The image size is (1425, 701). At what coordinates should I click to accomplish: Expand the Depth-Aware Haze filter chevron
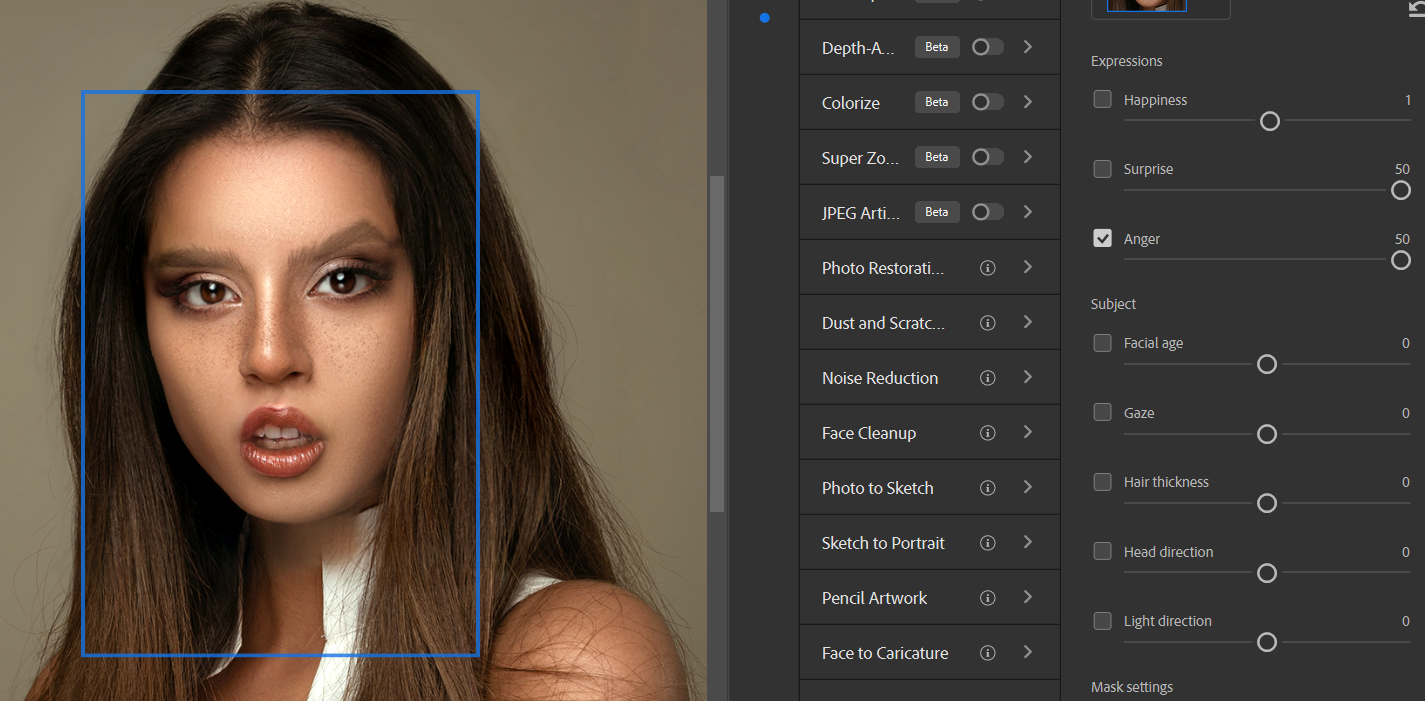coord(1028,47)
